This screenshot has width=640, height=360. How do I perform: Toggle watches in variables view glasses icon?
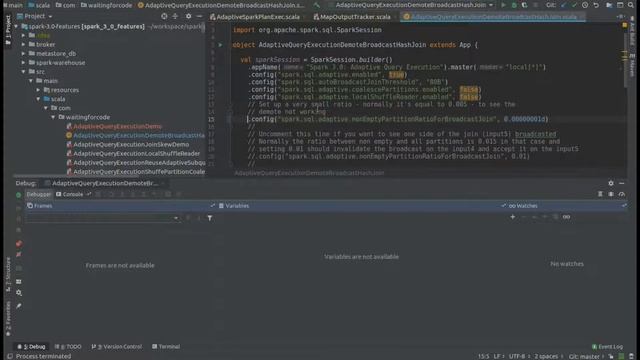click(566, 217)
